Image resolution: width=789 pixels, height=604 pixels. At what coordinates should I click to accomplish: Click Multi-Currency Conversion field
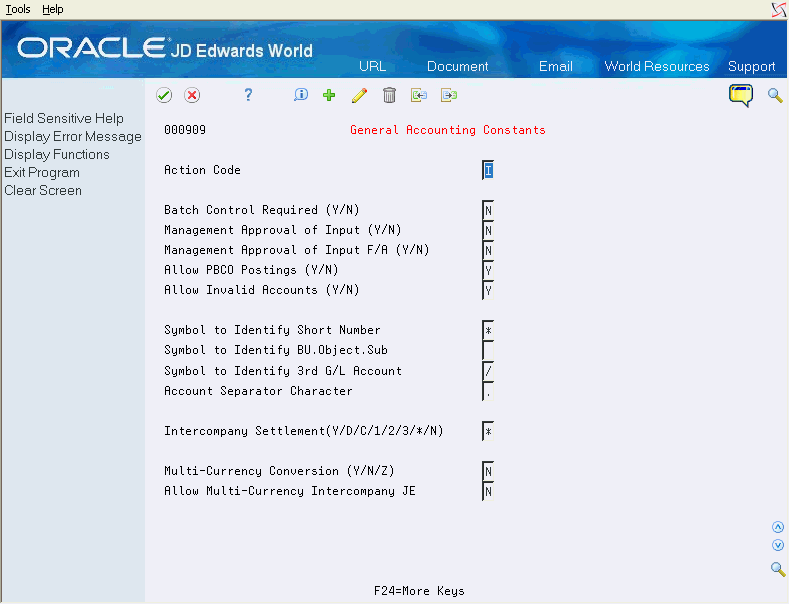[x=488, y=471]
